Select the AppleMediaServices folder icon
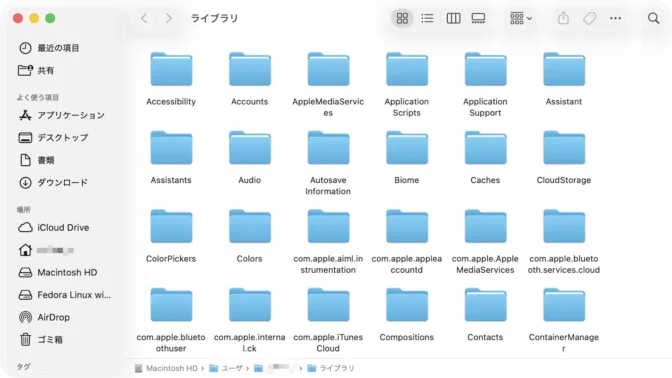672x378 pixels. point(328,69)
